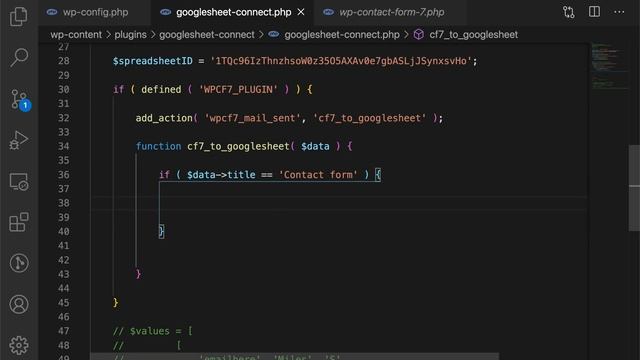Click wp-content in the breadcrumb
This screenshot has width=640, height=360.
click(x=76, y=35)
